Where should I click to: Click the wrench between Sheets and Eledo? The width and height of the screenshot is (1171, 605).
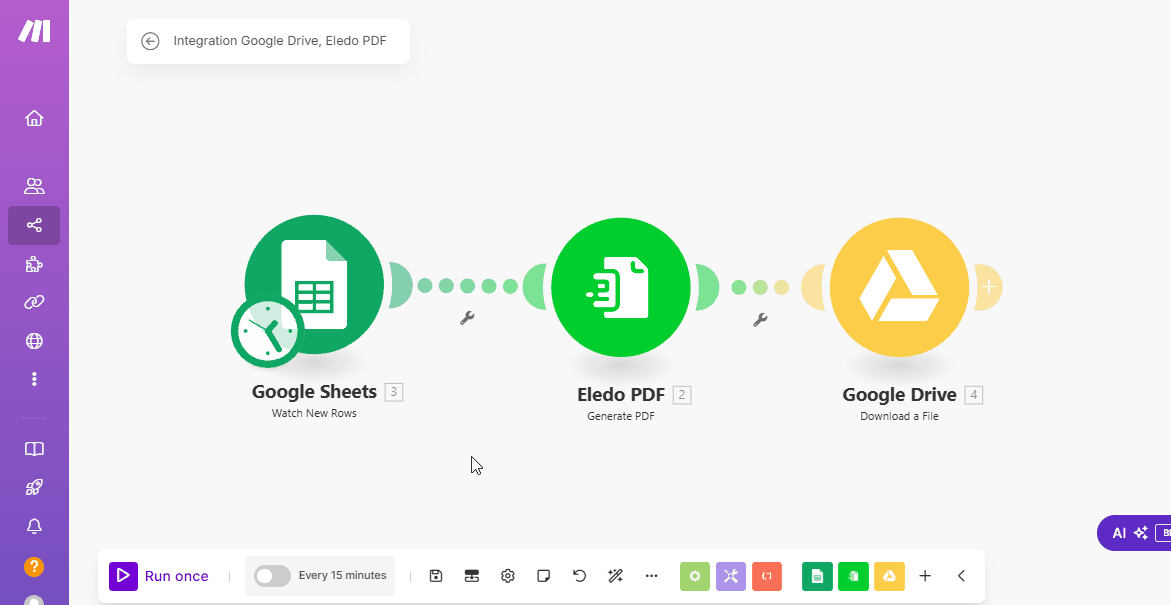point(467,318)
